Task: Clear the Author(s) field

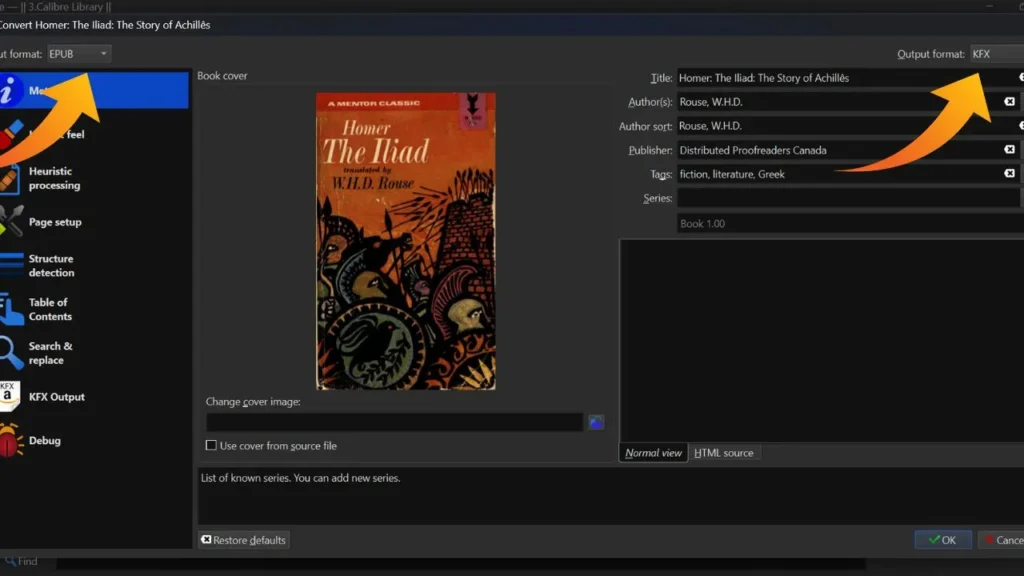Action: 1010,102
